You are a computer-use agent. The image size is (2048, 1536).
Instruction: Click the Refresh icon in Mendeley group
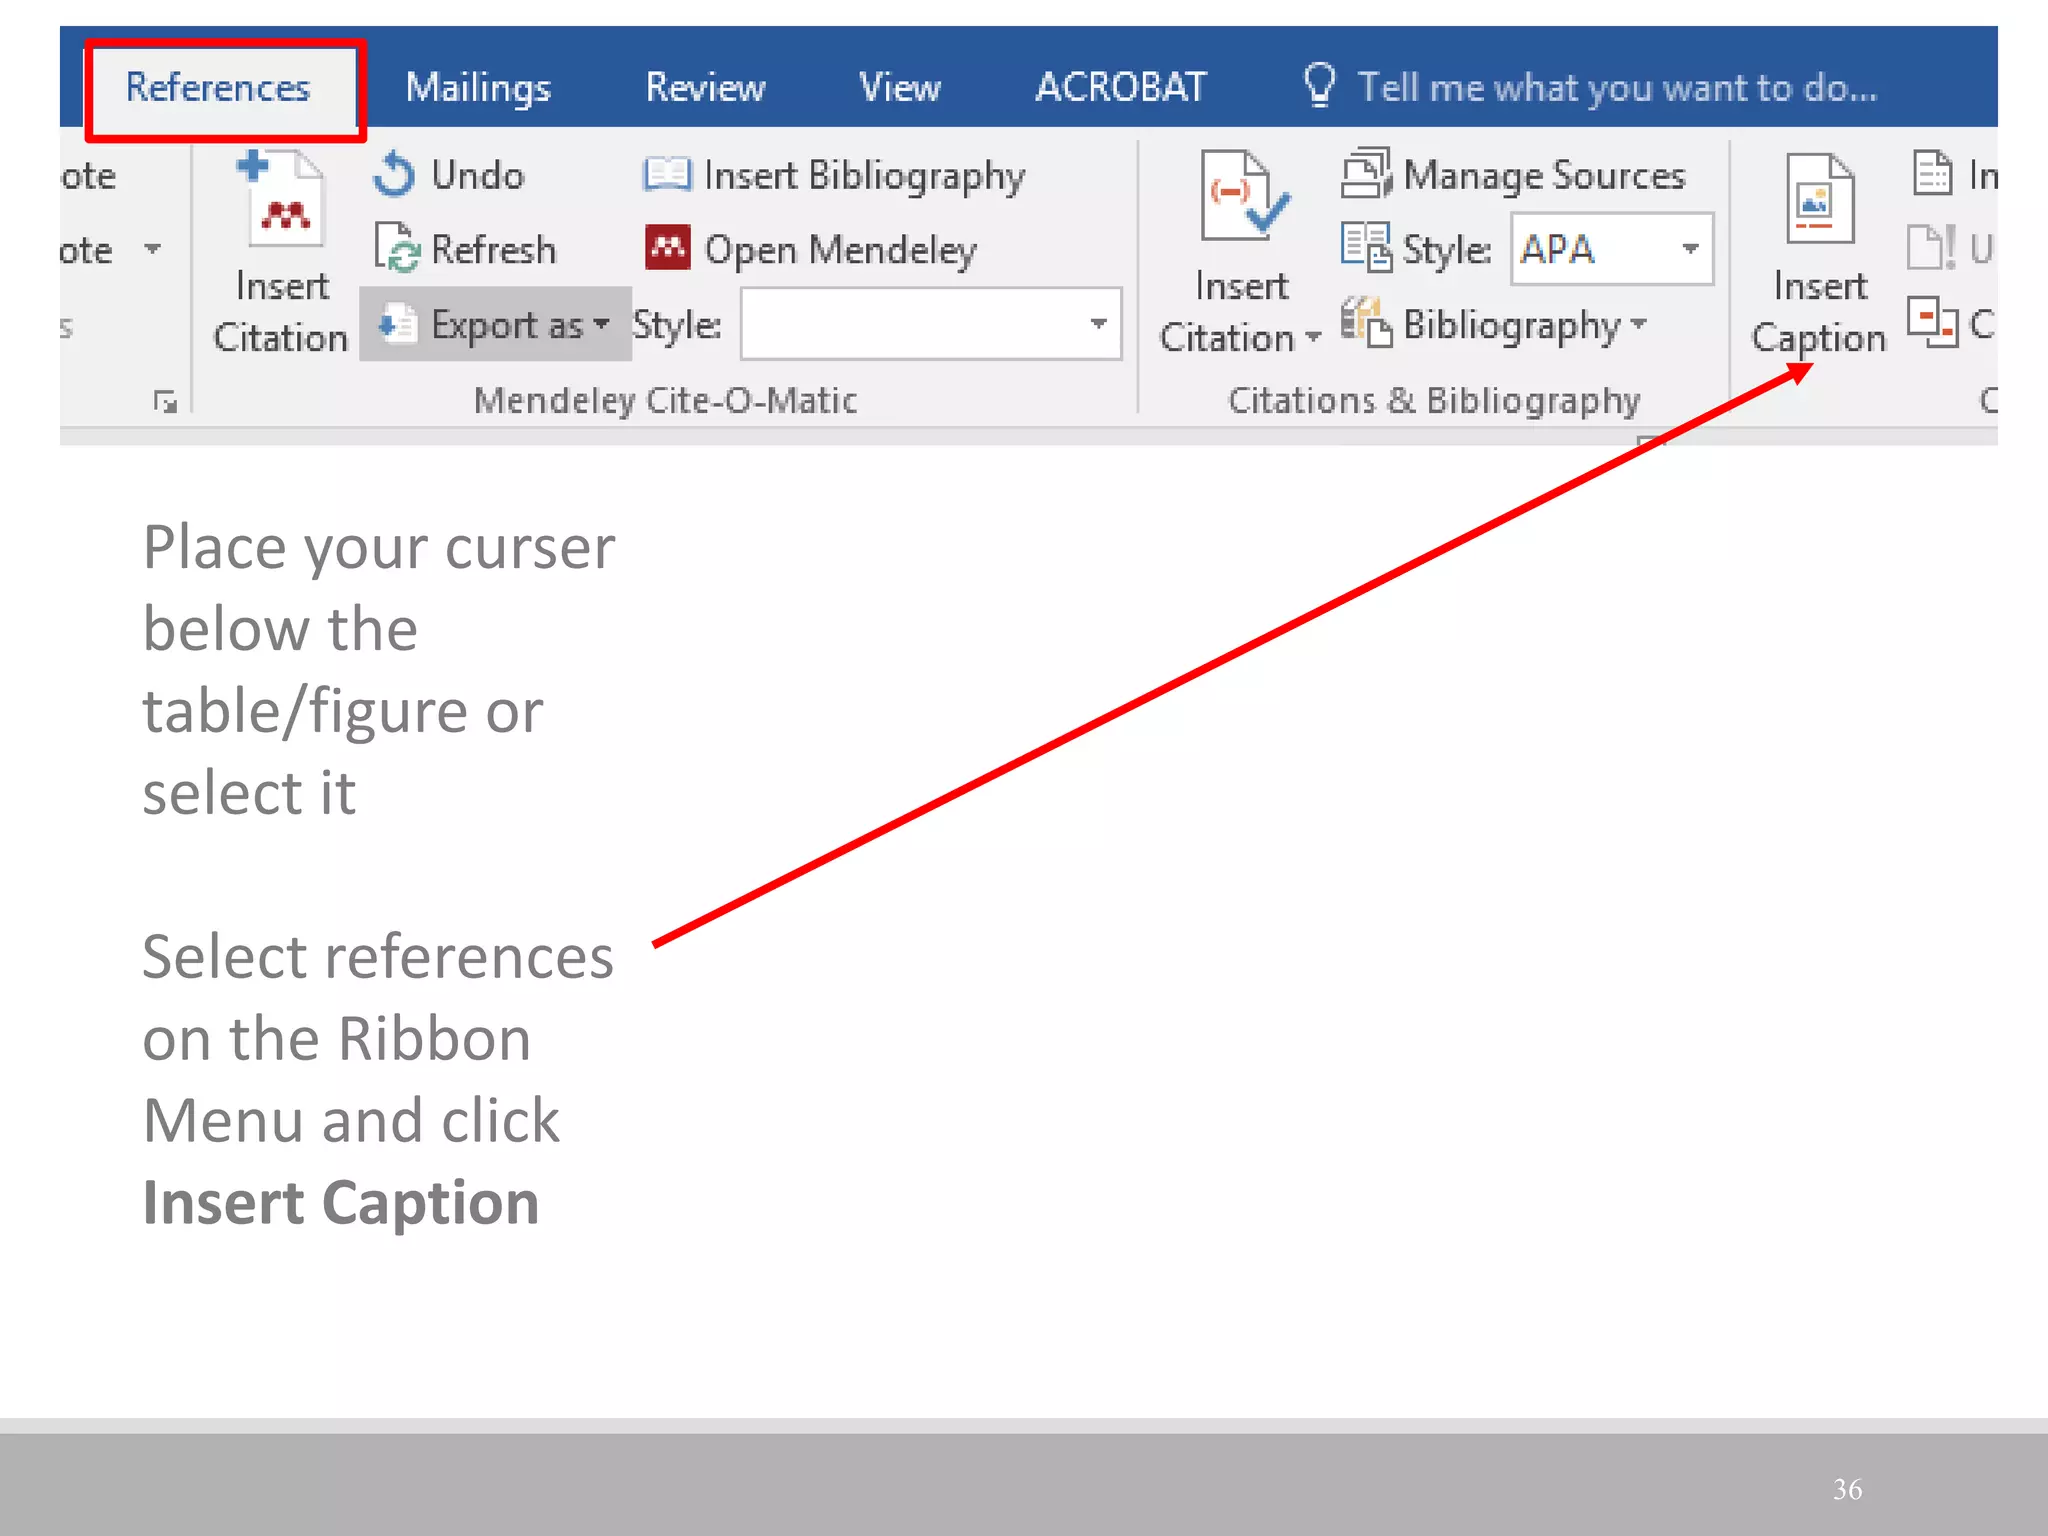click(x=396, y=247)
